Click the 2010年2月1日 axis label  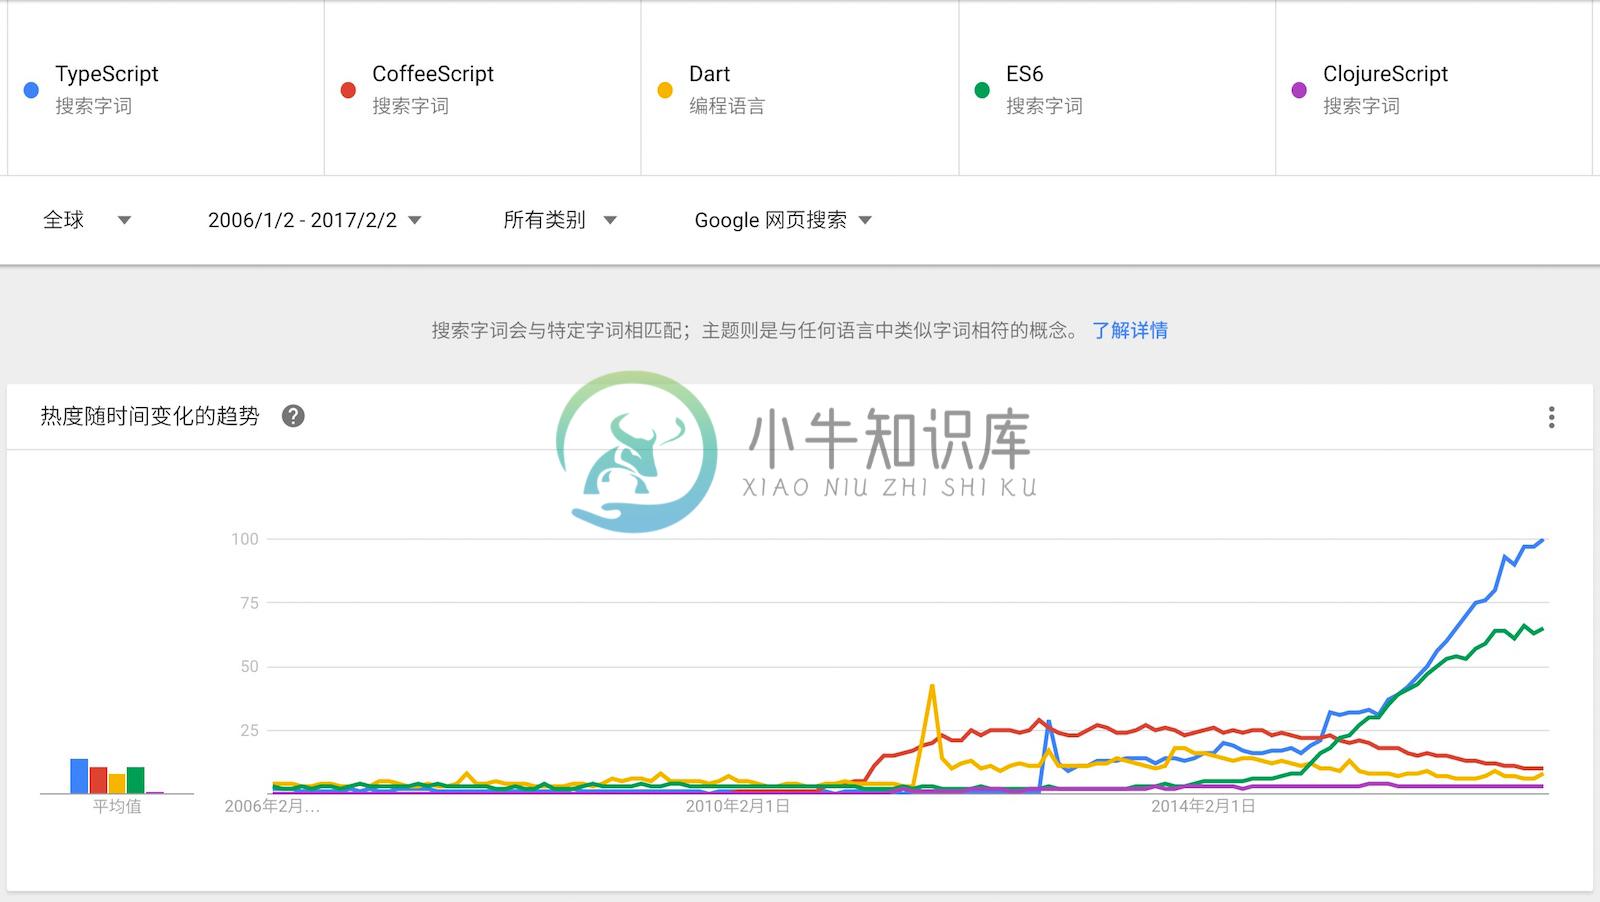738,806
